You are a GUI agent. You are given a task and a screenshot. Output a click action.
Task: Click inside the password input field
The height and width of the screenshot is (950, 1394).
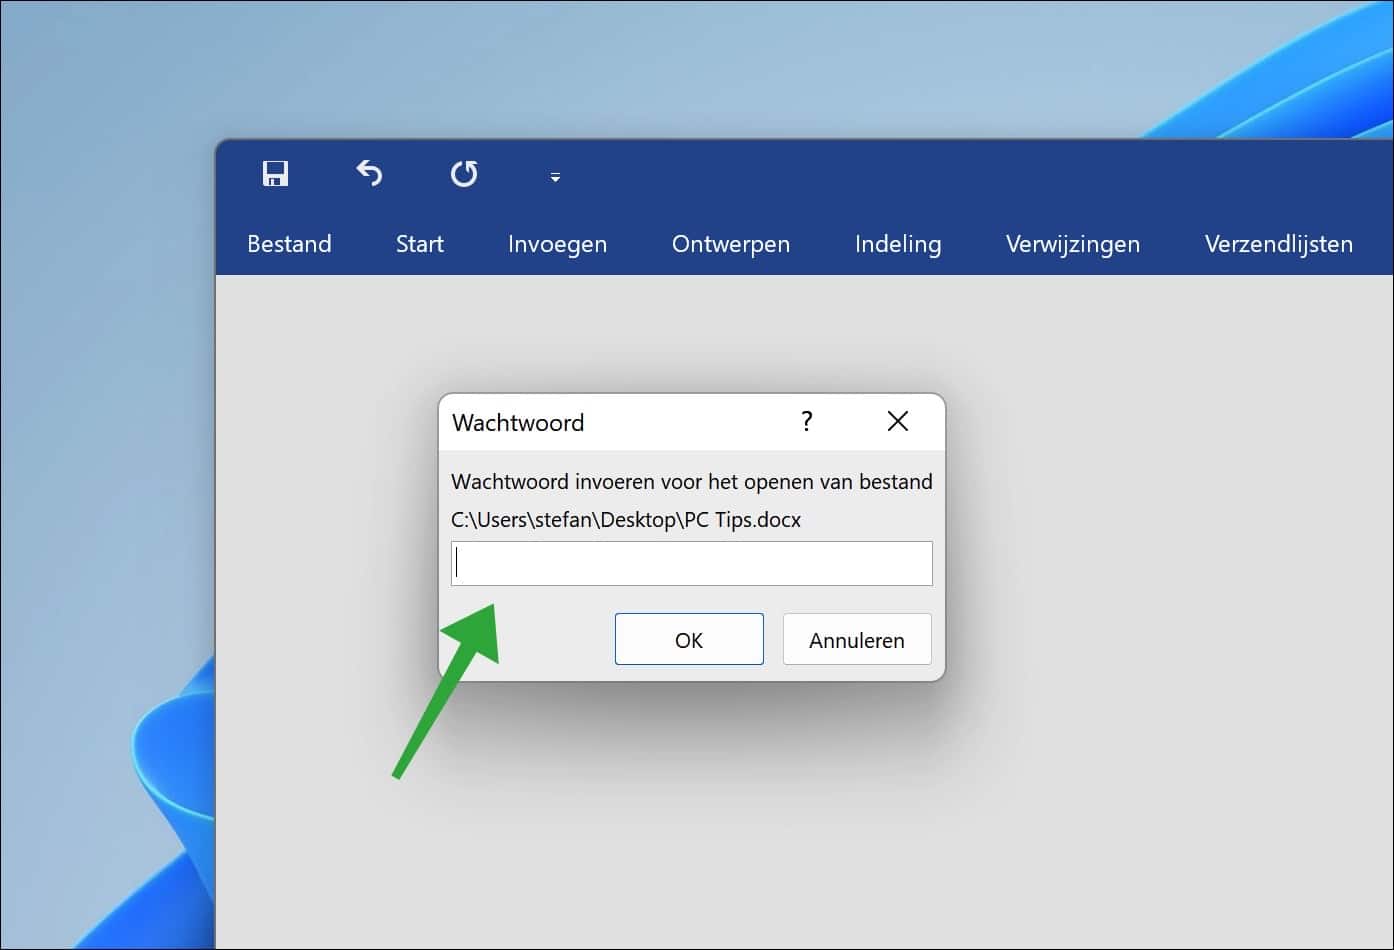click(691, 563)
